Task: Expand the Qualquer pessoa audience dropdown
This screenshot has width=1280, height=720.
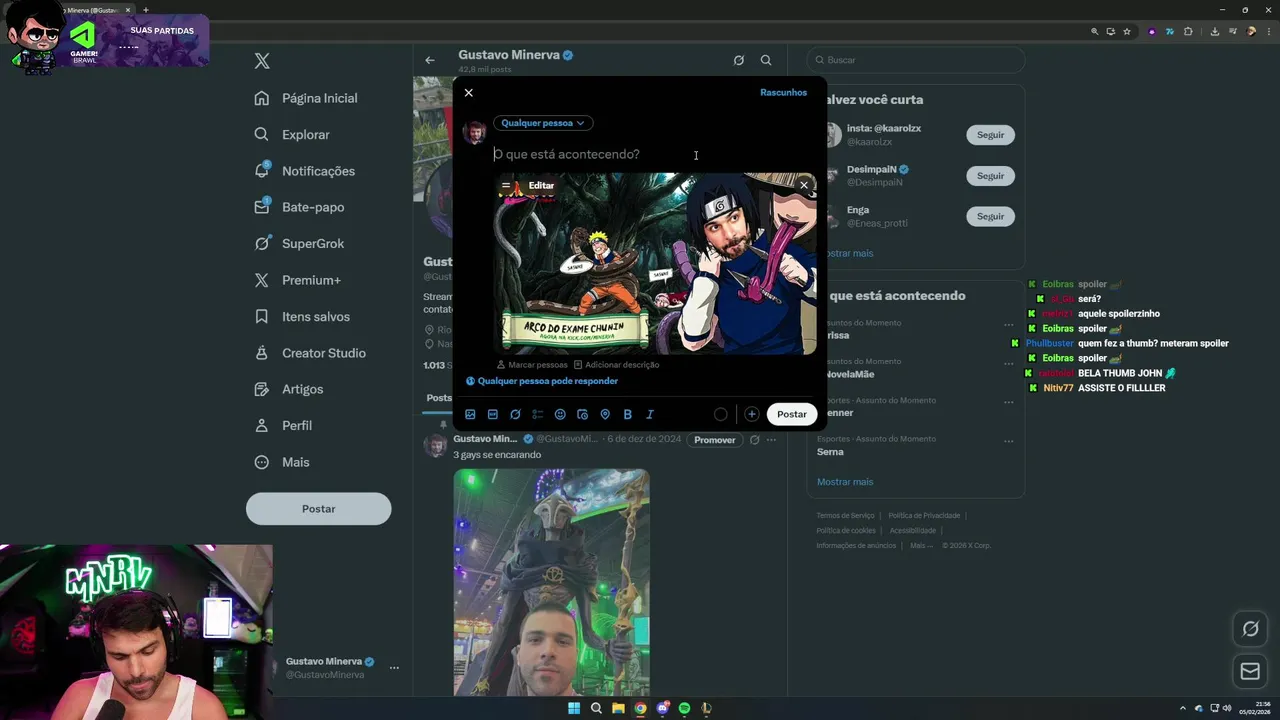Action: click(x=543, y=123)
